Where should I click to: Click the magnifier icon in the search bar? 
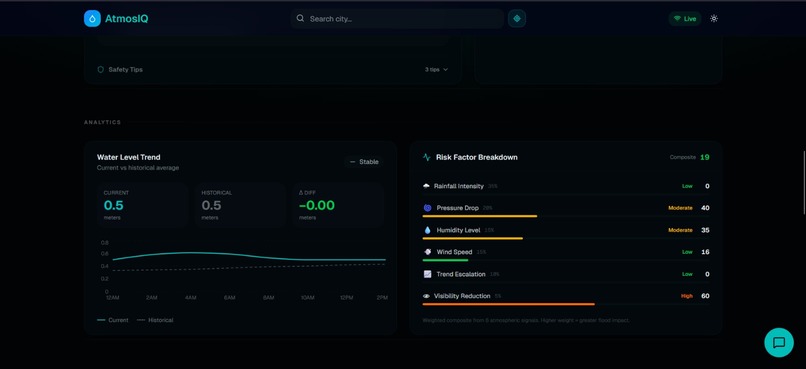(300, 19)
